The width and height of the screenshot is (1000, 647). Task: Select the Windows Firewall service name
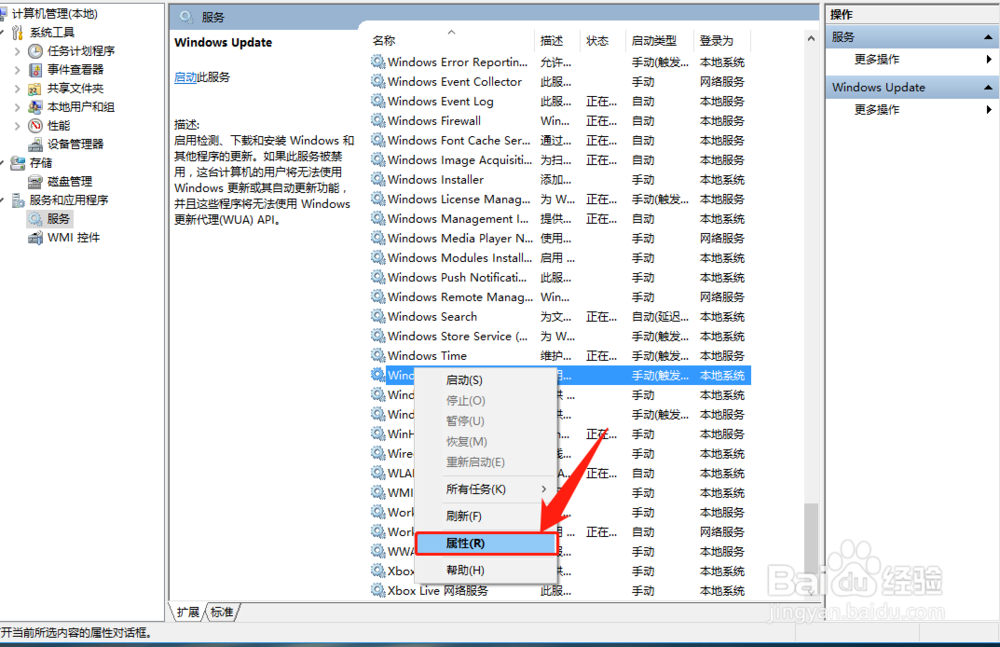coord(434,121)
